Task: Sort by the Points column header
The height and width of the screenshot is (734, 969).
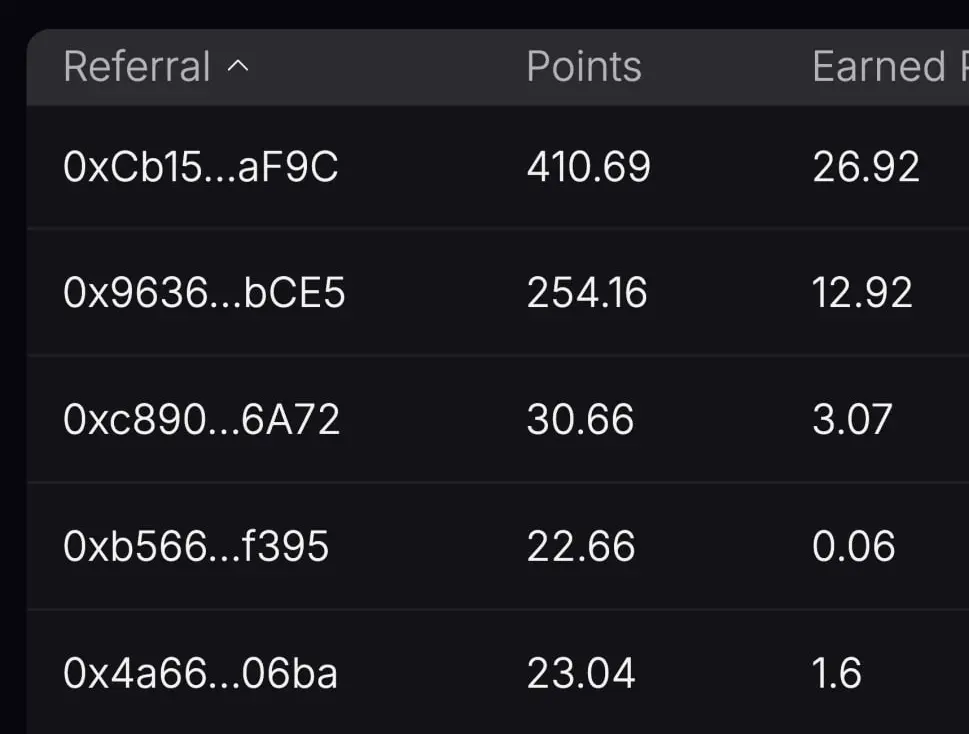Action: [583, 66]
